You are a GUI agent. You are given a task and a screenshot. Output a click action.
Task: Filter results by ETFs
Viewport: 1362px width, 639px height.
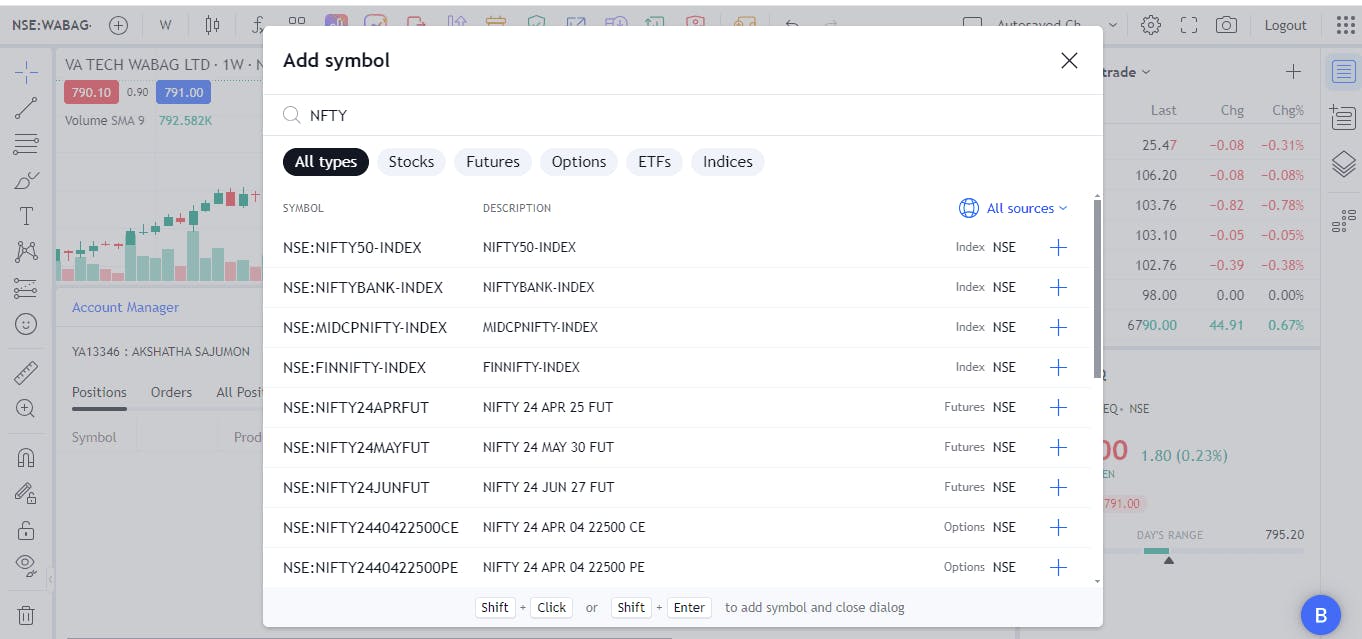[654, 162]
